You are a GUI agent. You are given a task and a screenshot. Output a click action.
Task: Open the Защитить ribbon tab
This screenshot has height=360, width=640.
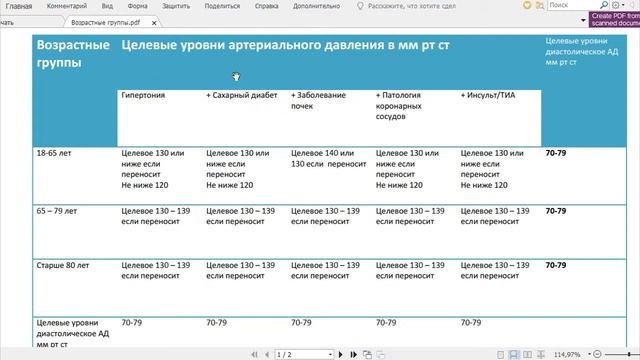[176, 6]
